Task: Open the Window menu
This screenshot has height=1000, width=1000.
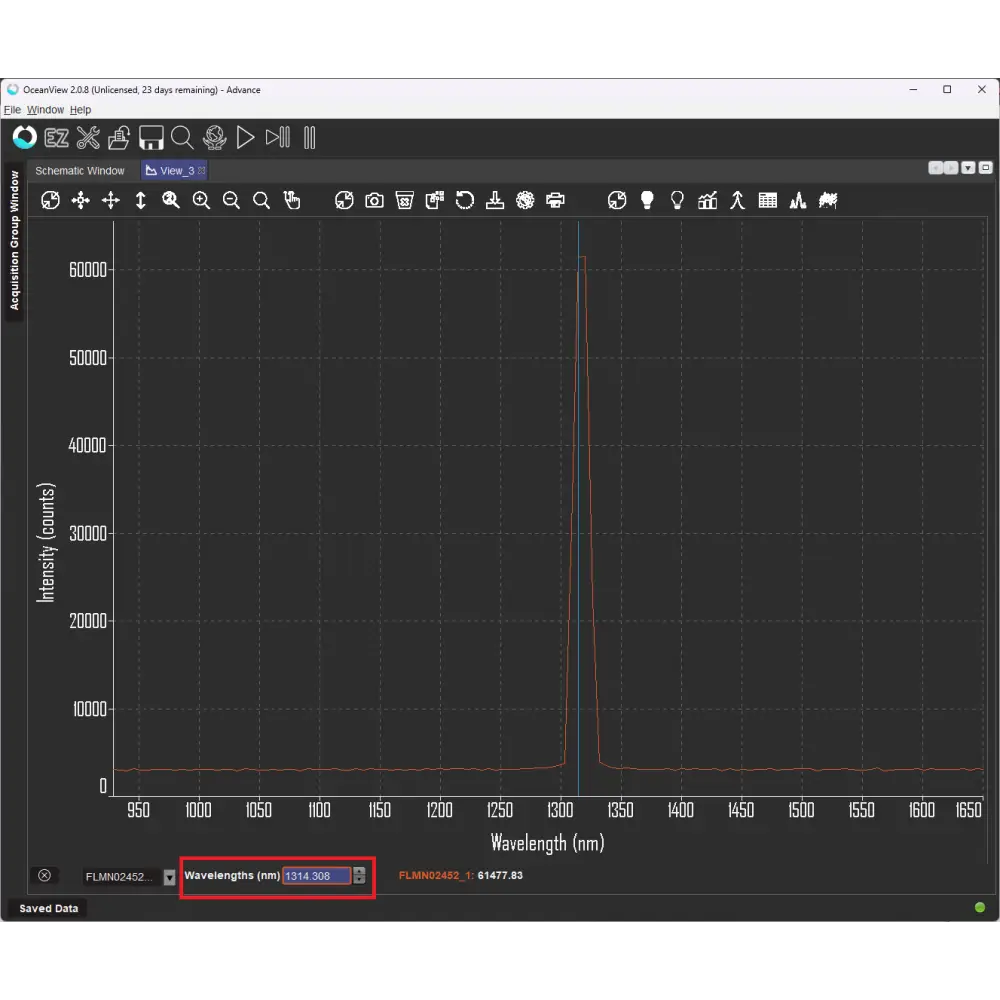Action: [x=45, y=110]
